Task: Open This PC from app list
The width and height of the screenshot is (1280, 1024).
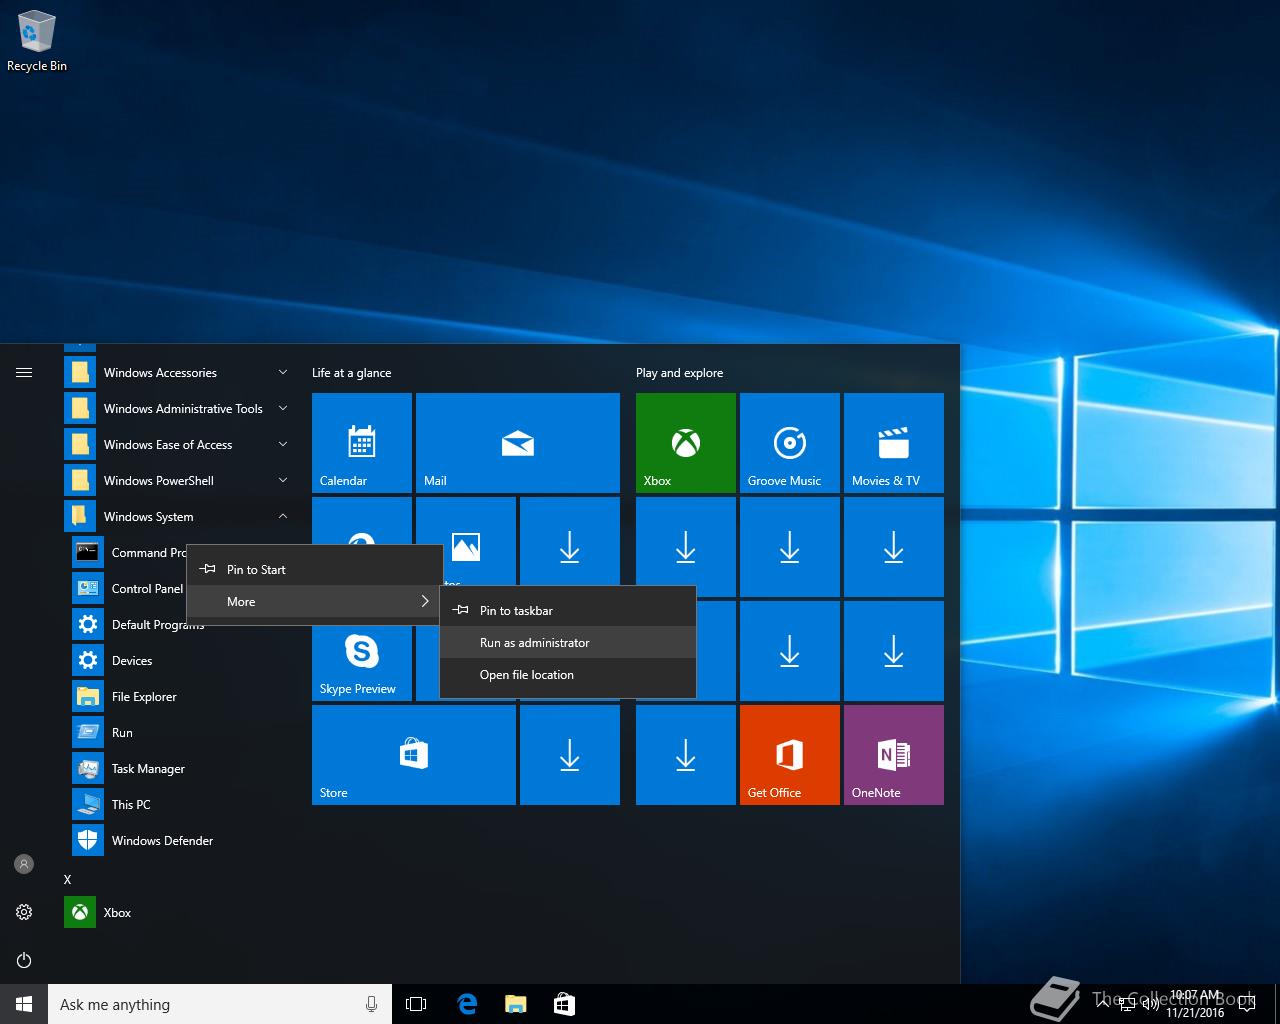Action: [180, 805]
